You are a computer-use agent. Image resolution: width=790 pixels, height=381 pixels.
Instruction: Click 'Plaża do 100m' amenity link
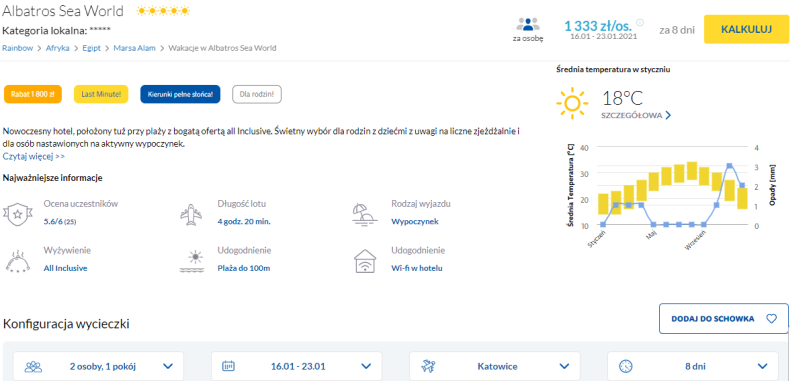244,268
